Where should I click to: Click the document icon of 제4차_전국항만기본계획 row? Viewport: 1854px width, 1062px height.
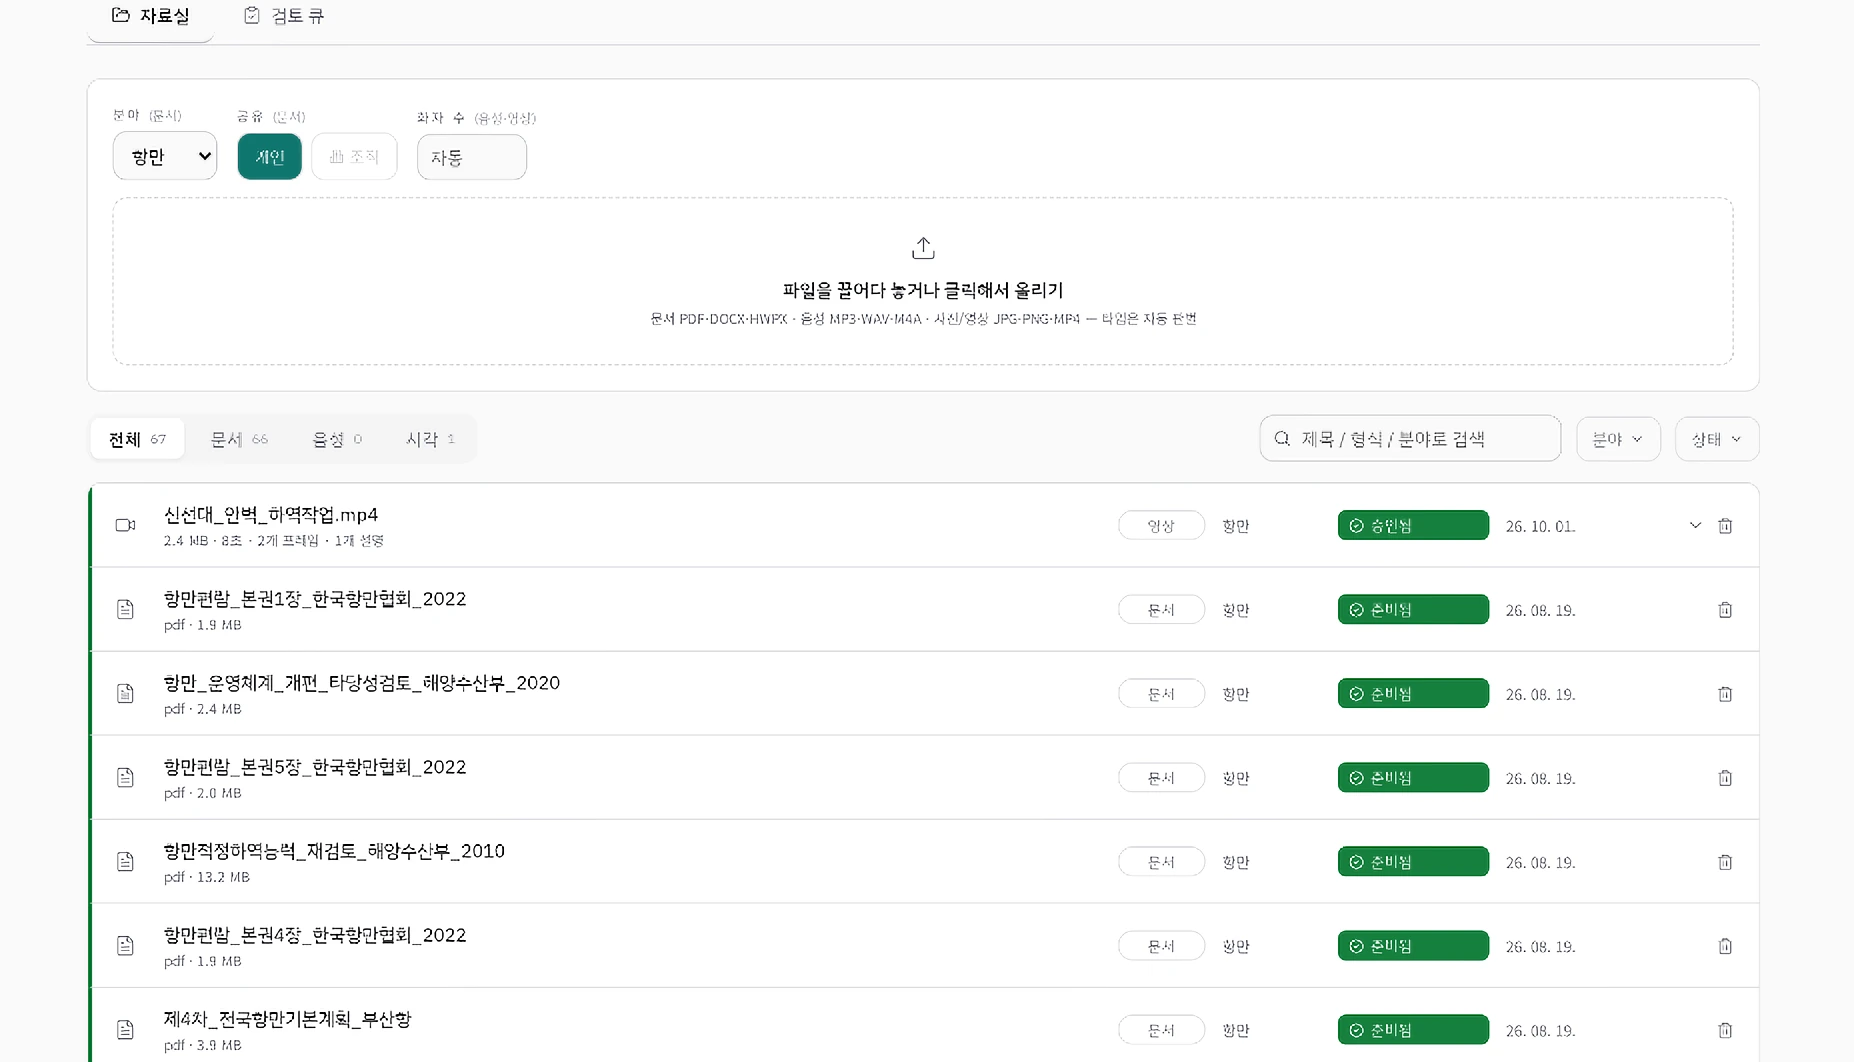[x=125, y=1029]
